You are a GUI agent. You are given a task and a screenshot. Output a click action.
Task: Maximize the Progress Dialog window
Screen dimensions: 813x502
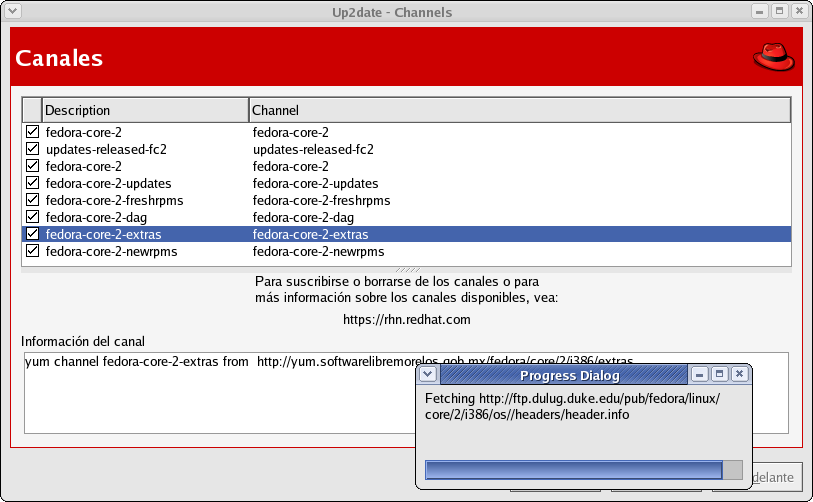719,374
